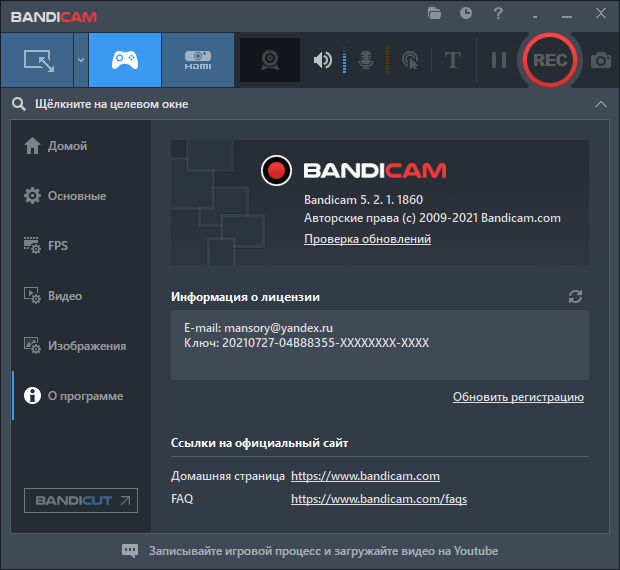Viewport: 620px width, 570px height.
Task: Toggle the speaker sound recording
Action: point(322,60)
